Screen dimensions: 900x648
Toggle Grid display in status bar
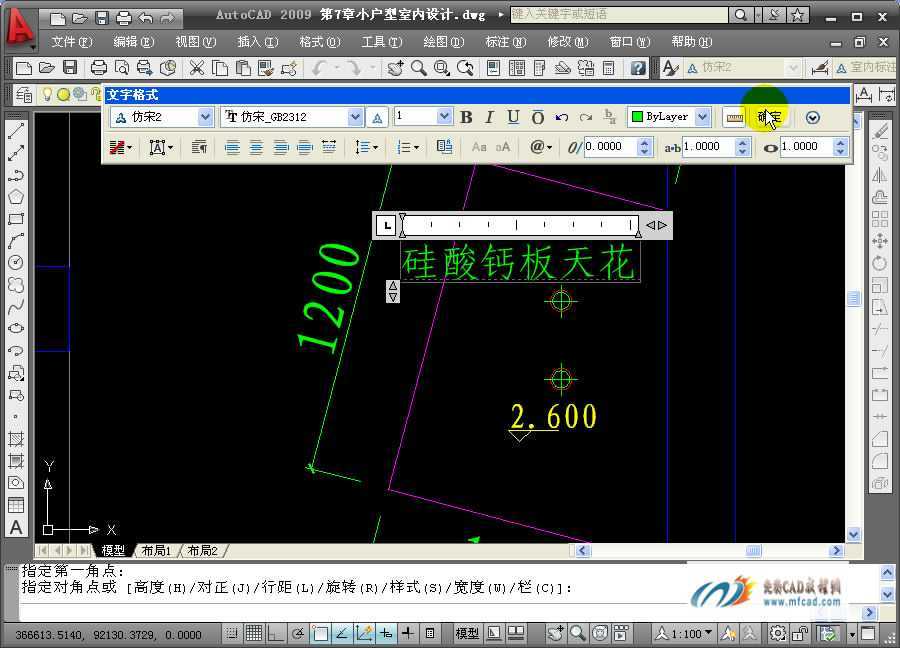click(254, 634)
